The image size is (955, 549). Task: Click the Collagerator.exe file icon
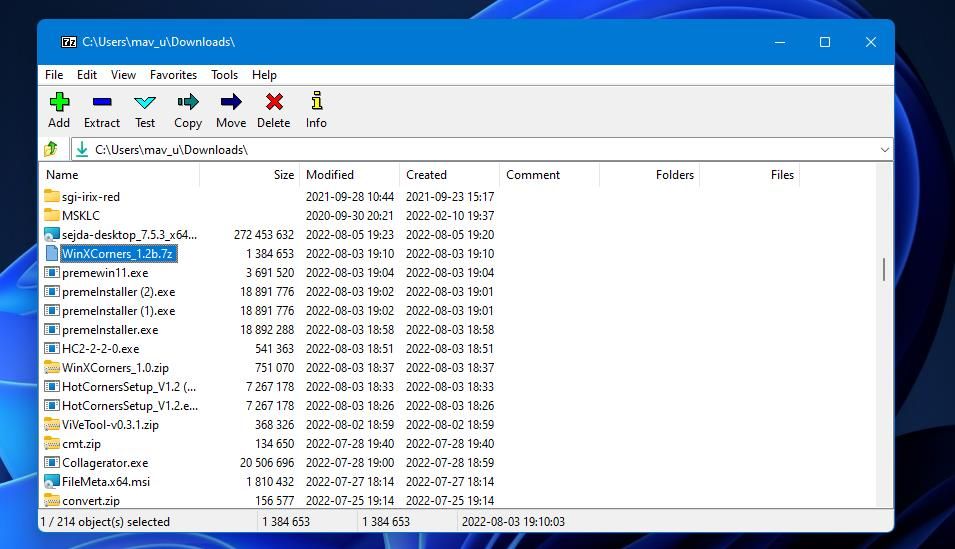(52, 462)
